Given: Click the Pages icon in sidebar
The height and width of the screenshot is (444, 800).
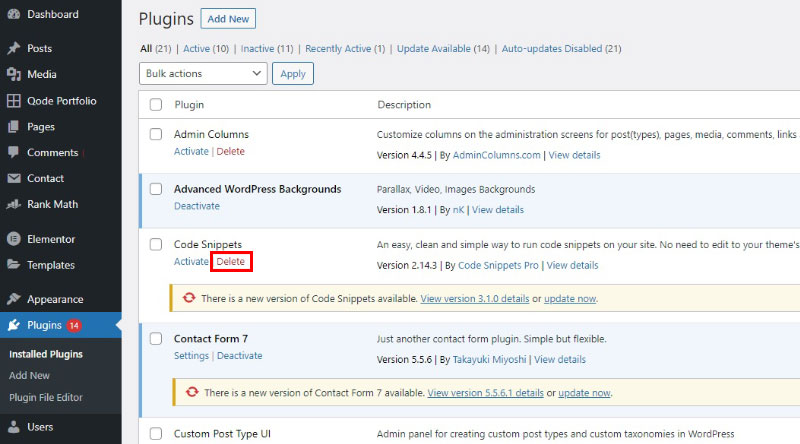Looking at the screenshot, I should coord(14,127).
